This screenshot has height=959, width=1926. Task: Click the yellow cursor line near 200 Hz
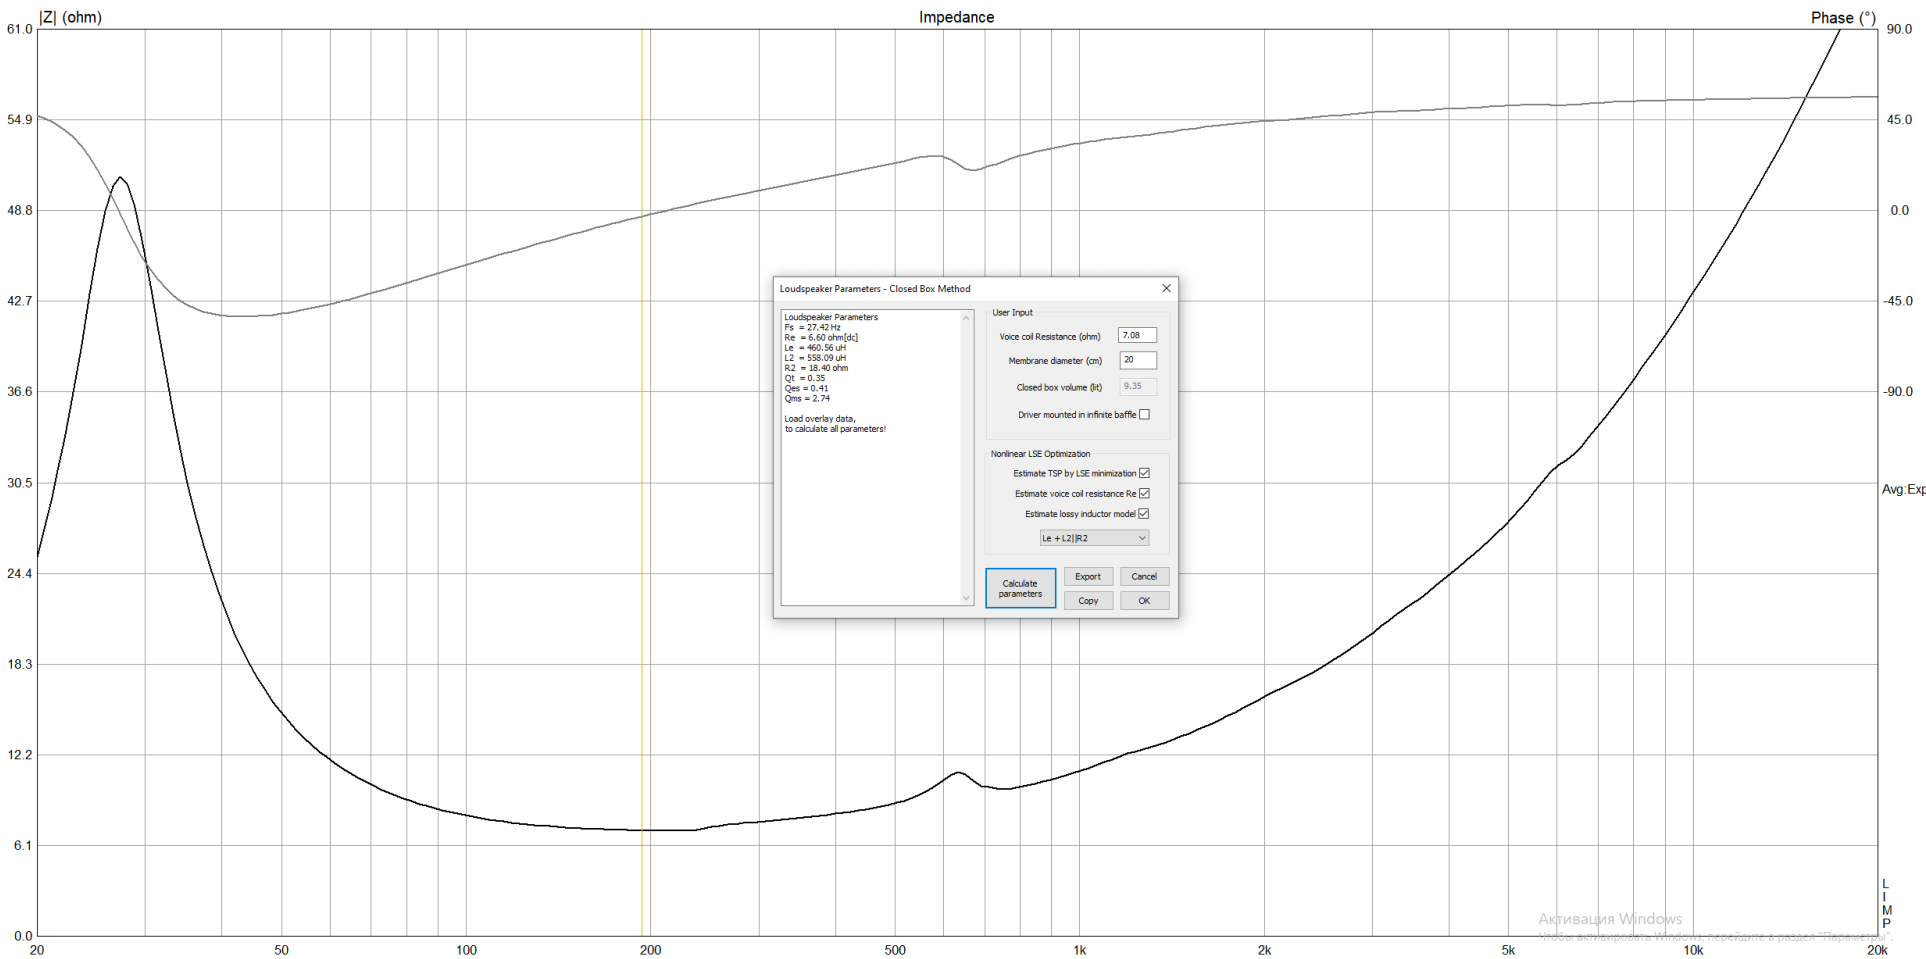coord(642,480)
